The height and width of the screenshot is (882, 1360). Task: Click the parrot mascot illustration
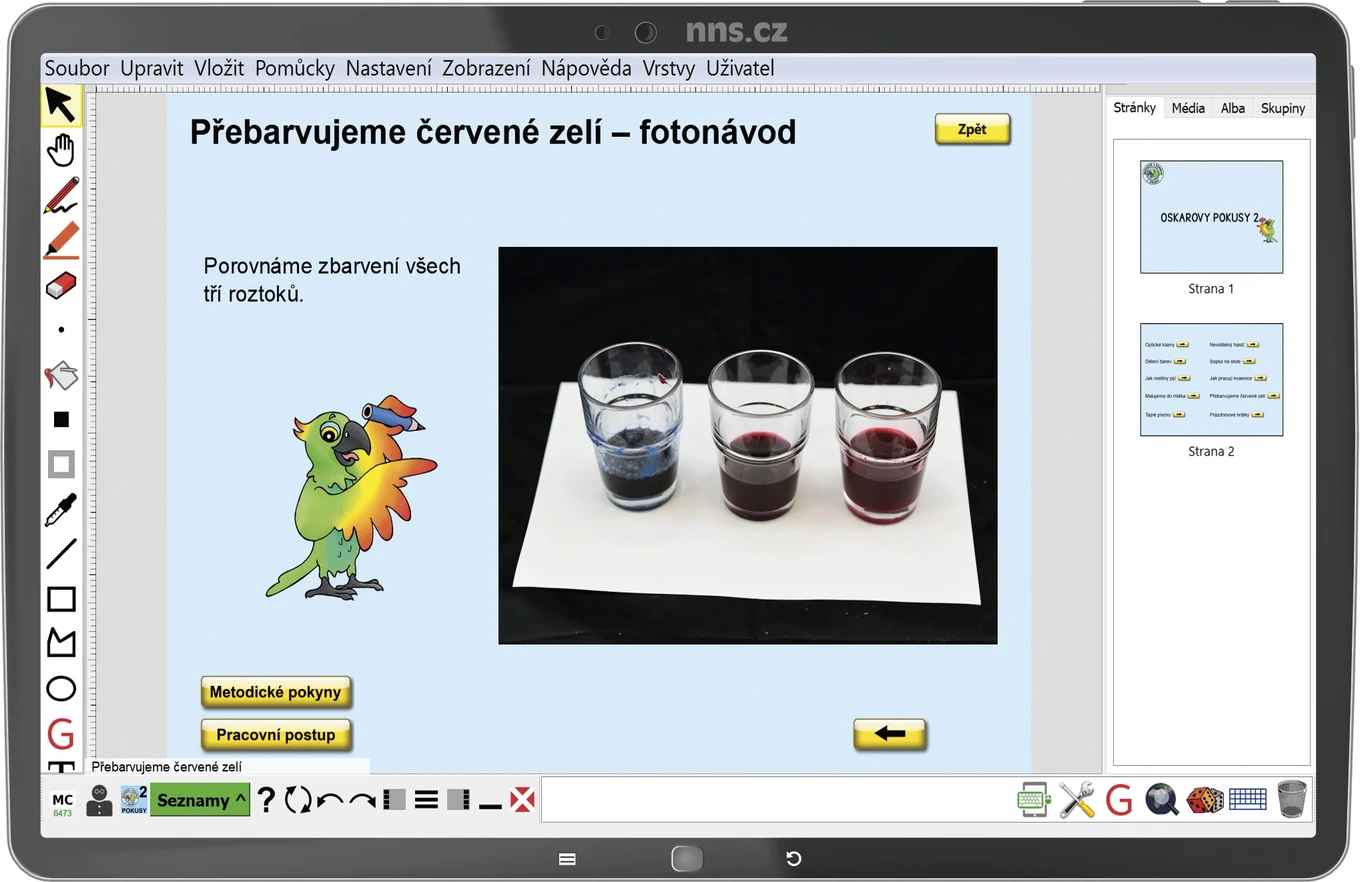351,497
